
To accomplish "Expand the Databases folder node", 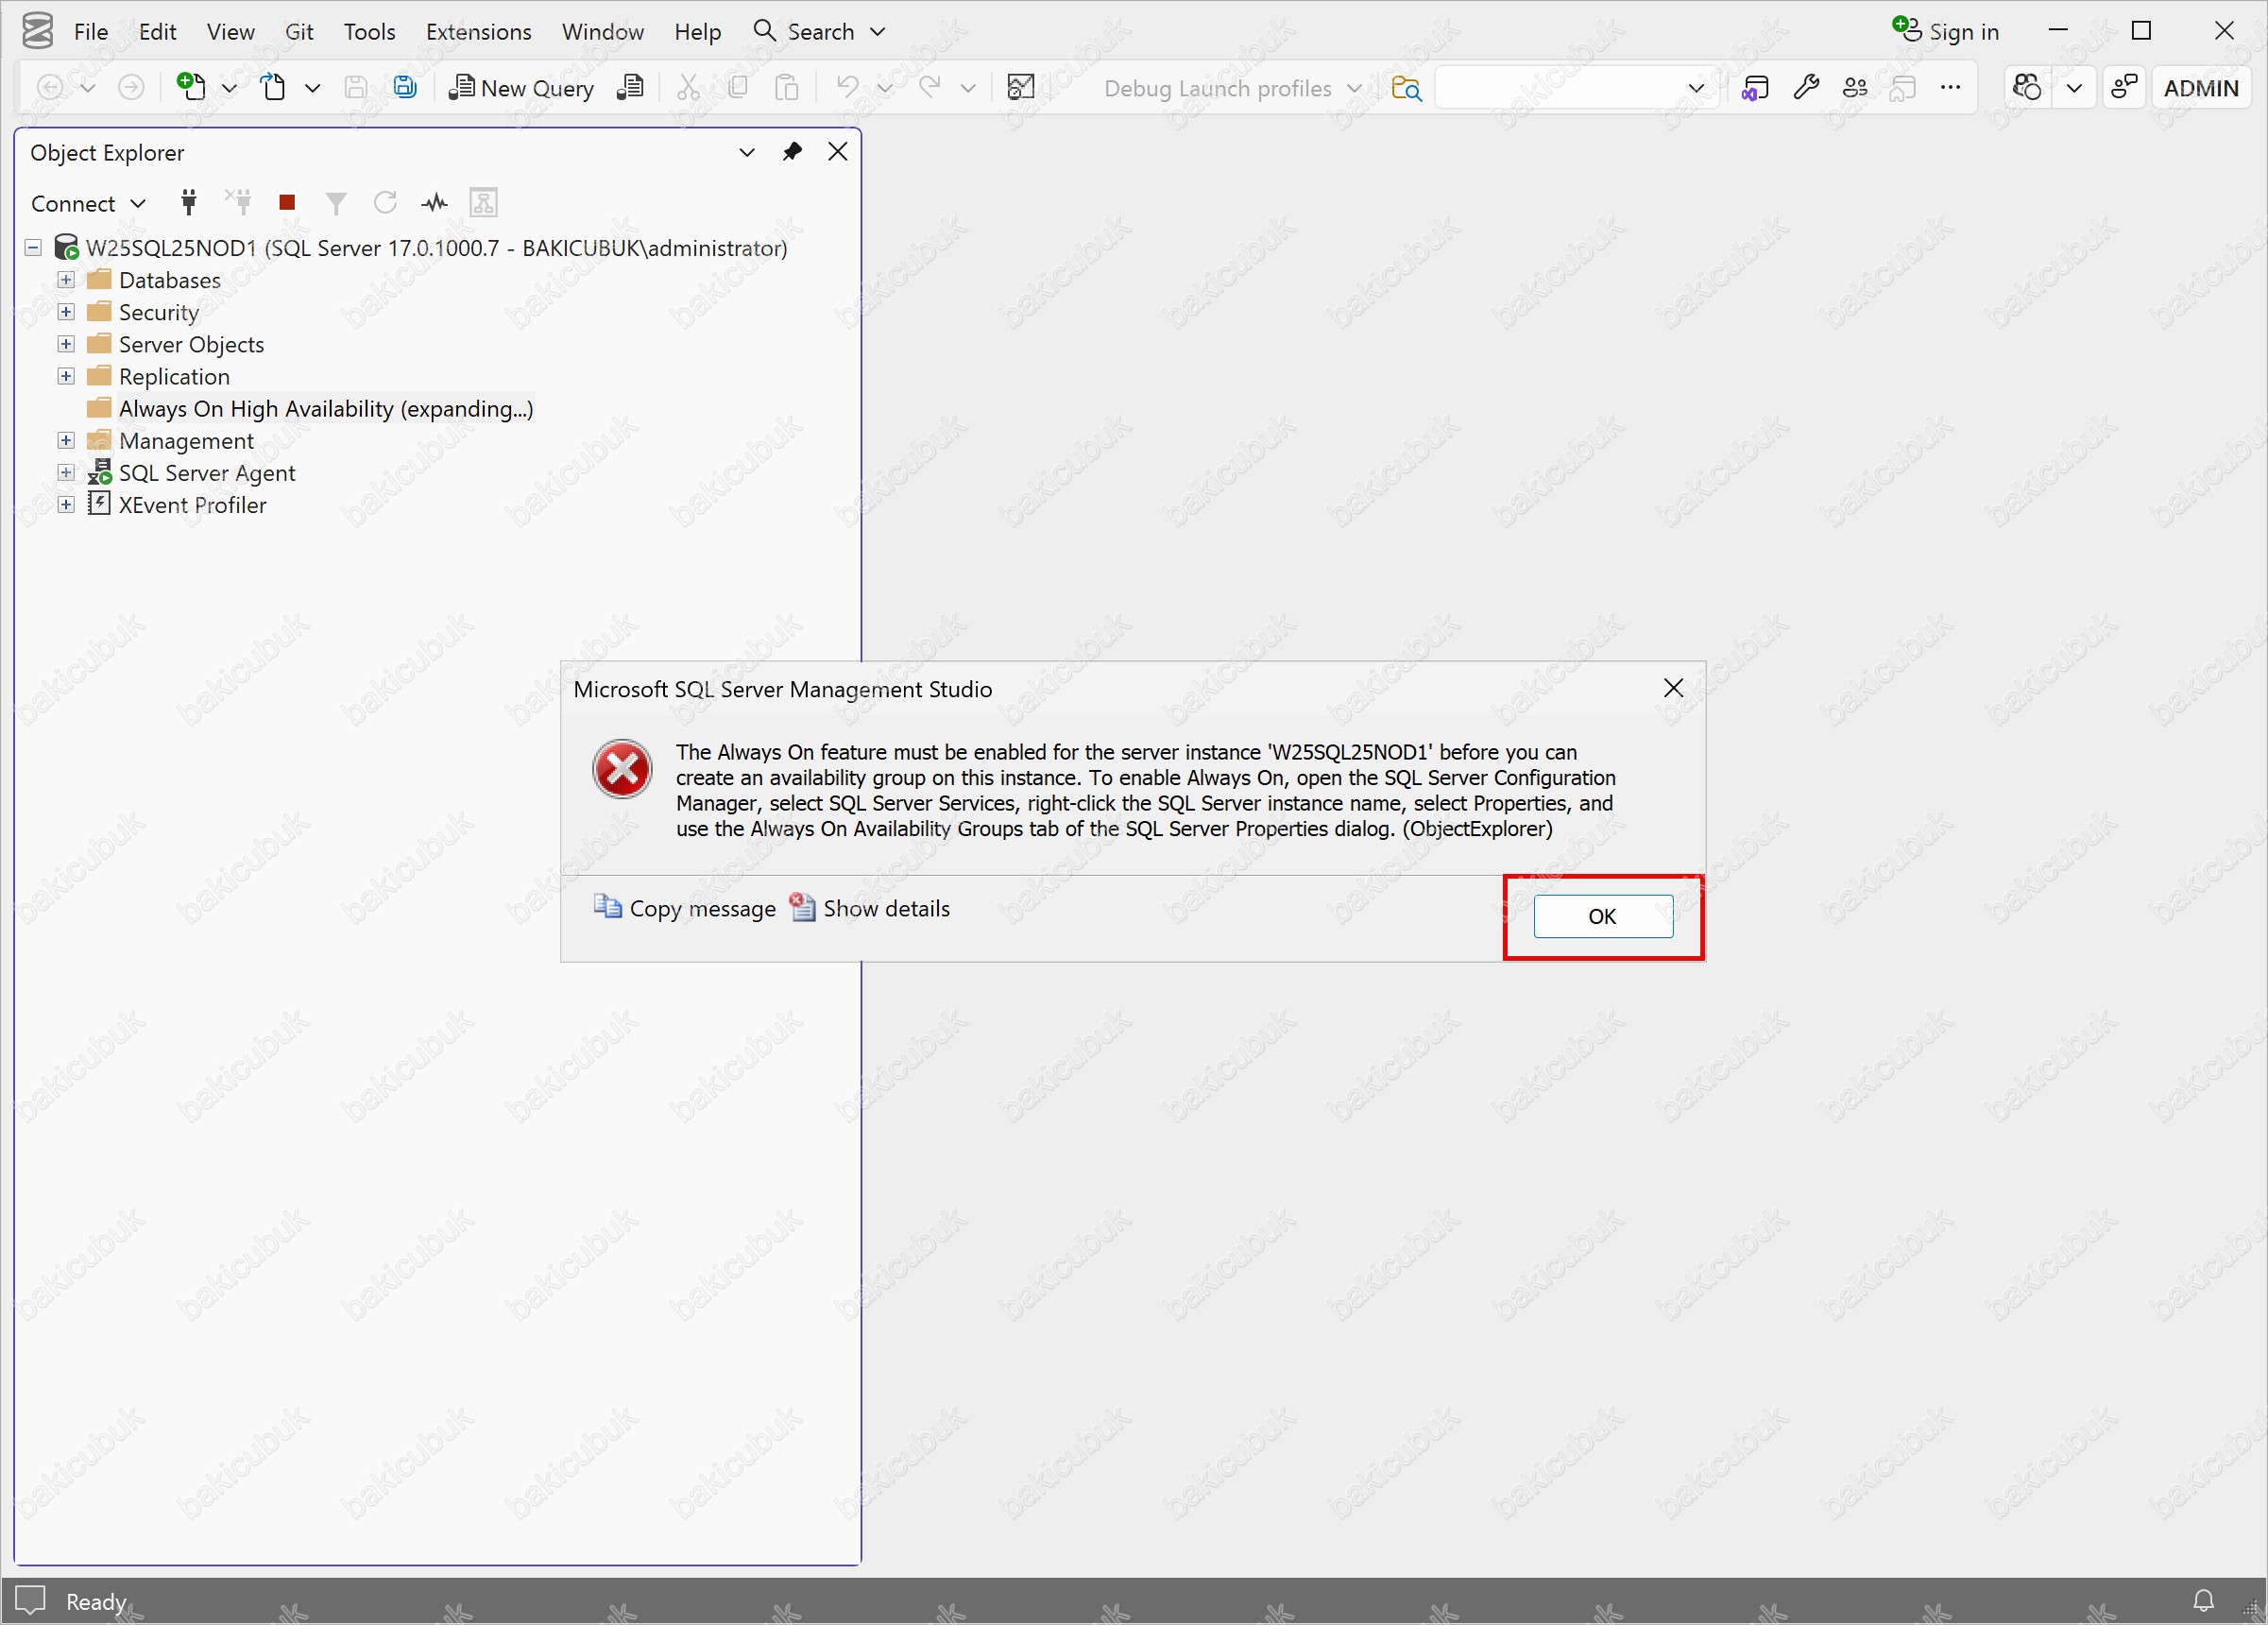I will click(66, 280).
